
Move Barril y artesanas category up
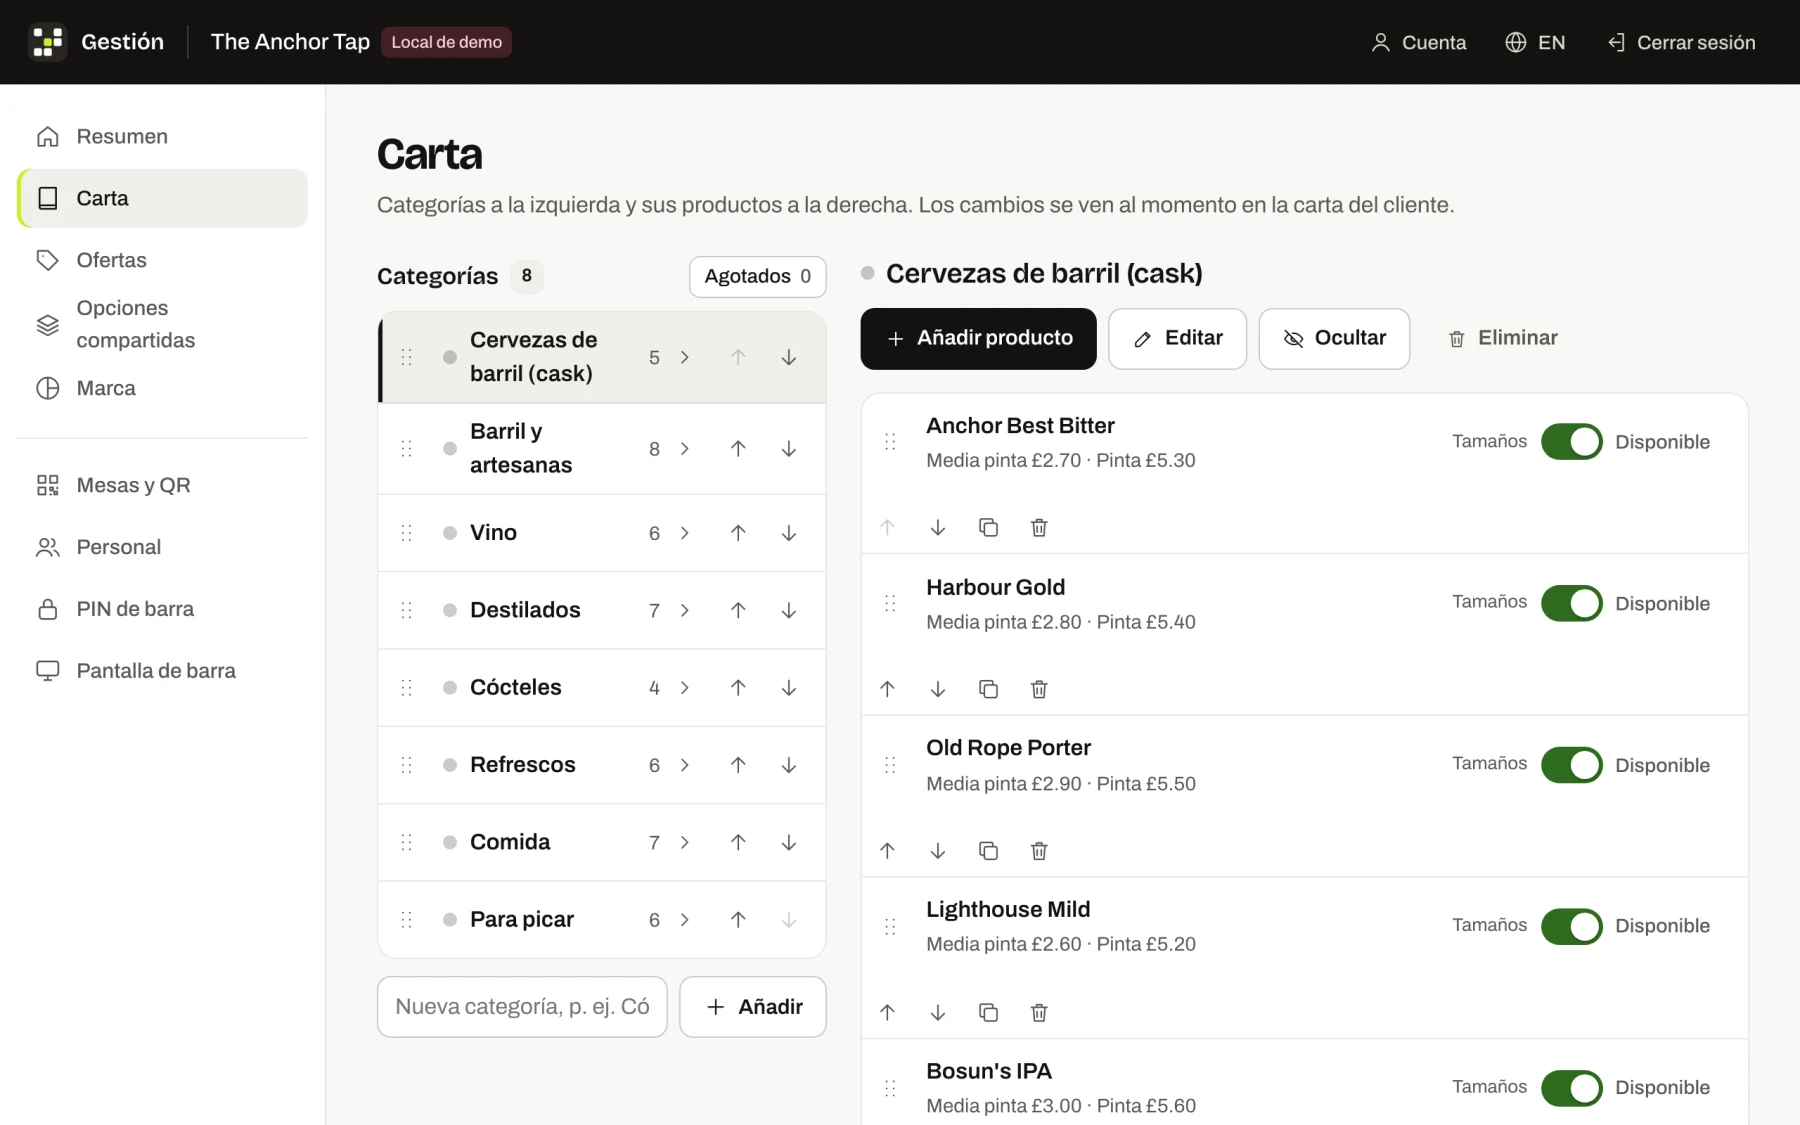tap(738, 449)
